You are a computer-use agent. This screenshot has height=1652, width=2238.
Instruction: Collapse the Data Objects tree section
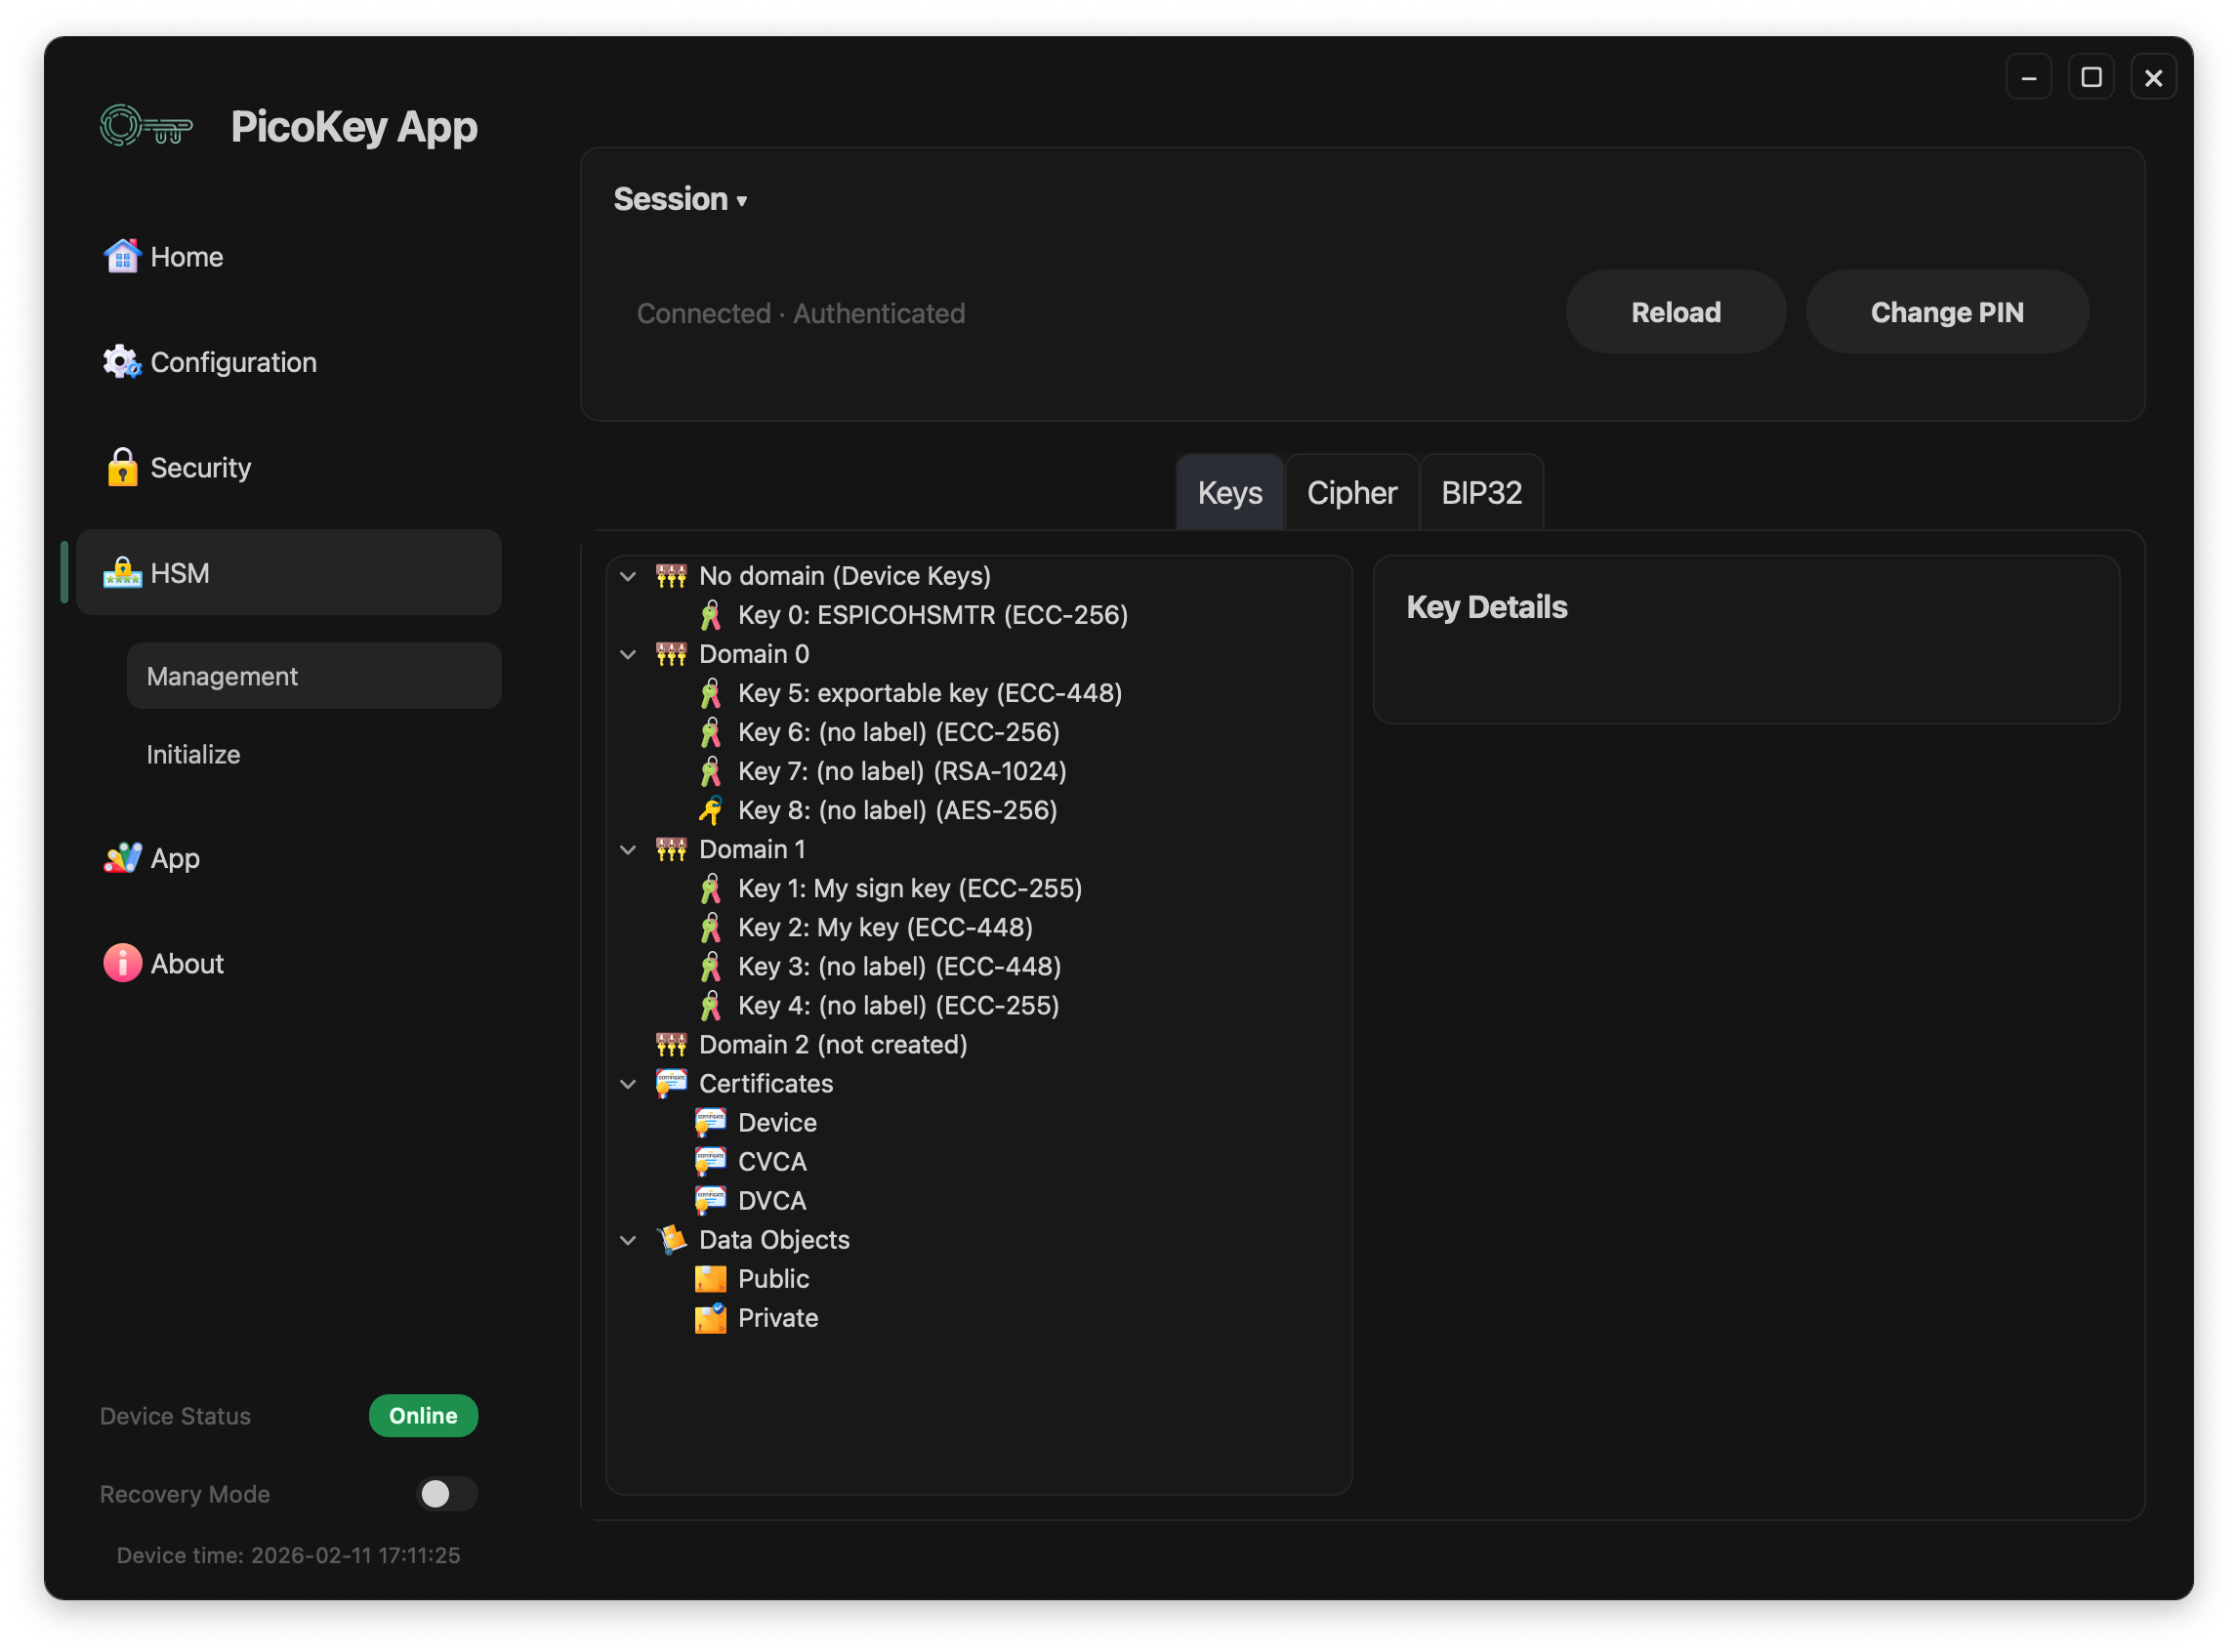628,1240
